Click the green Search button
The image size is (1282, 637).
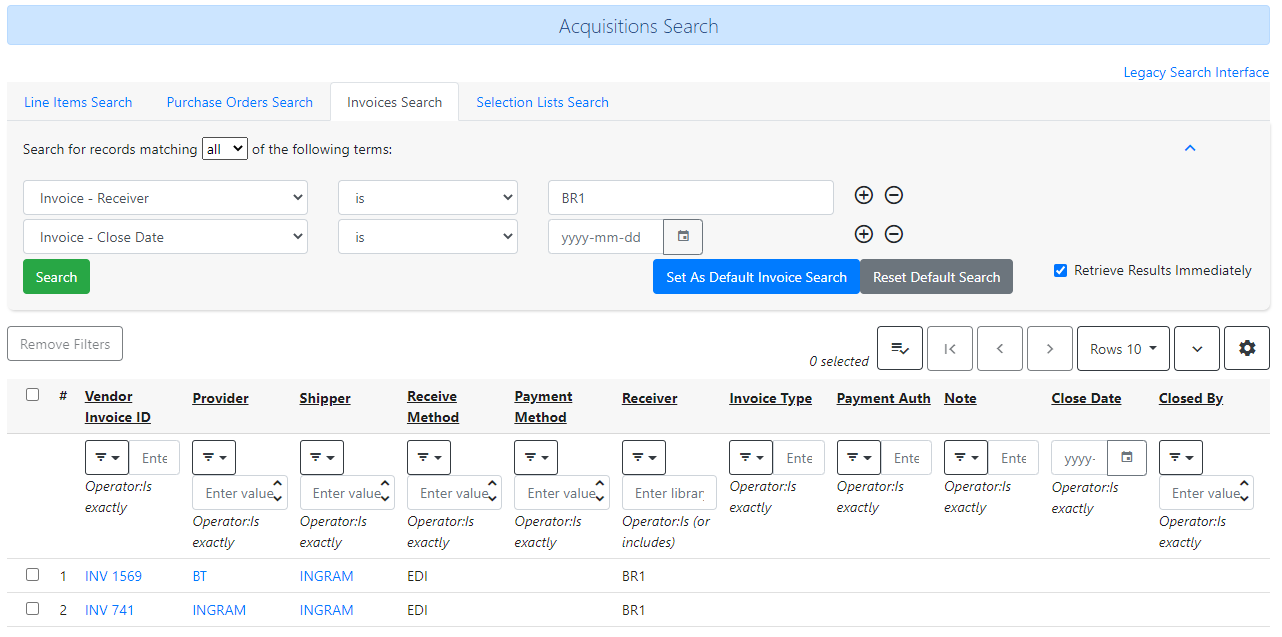point(56,276)
